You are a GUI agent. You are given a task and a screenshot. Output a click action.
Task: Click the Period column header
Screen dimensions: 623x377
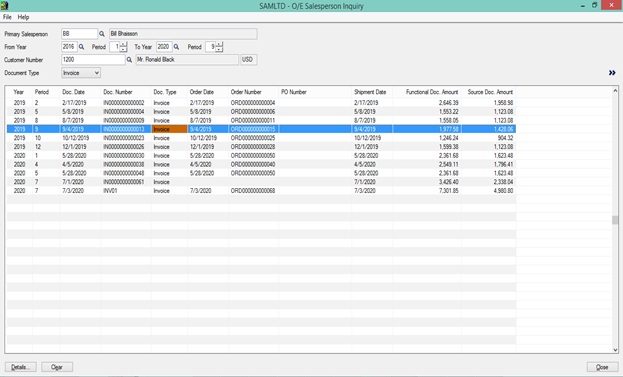point(42,92)
